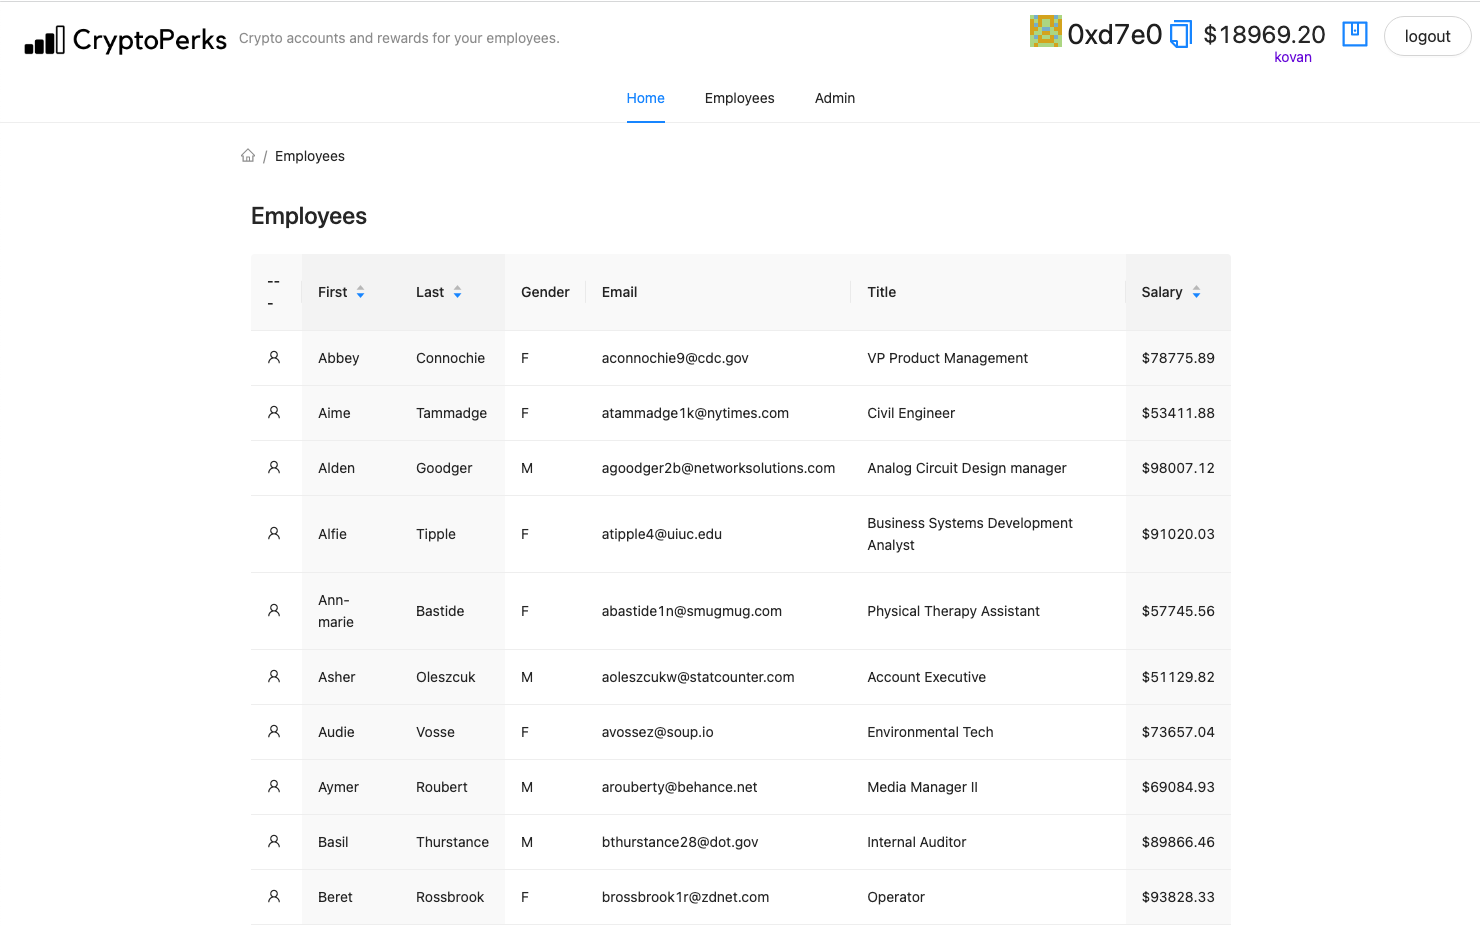Click email agoodger2b@networksolutions.com
The width and height of the screenshot is (1480, 931).
(718, 468)
